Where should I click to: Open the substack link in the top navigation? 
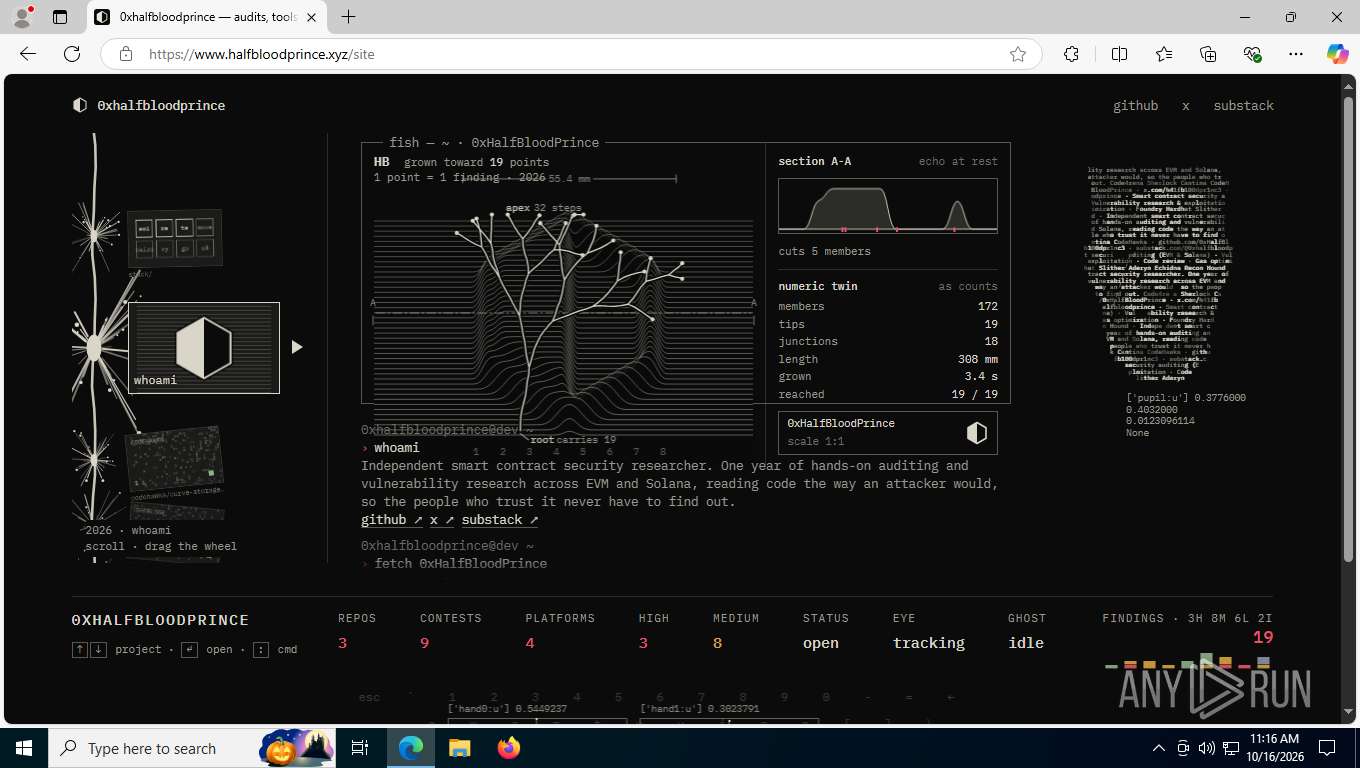click(x=1243, y=105)
